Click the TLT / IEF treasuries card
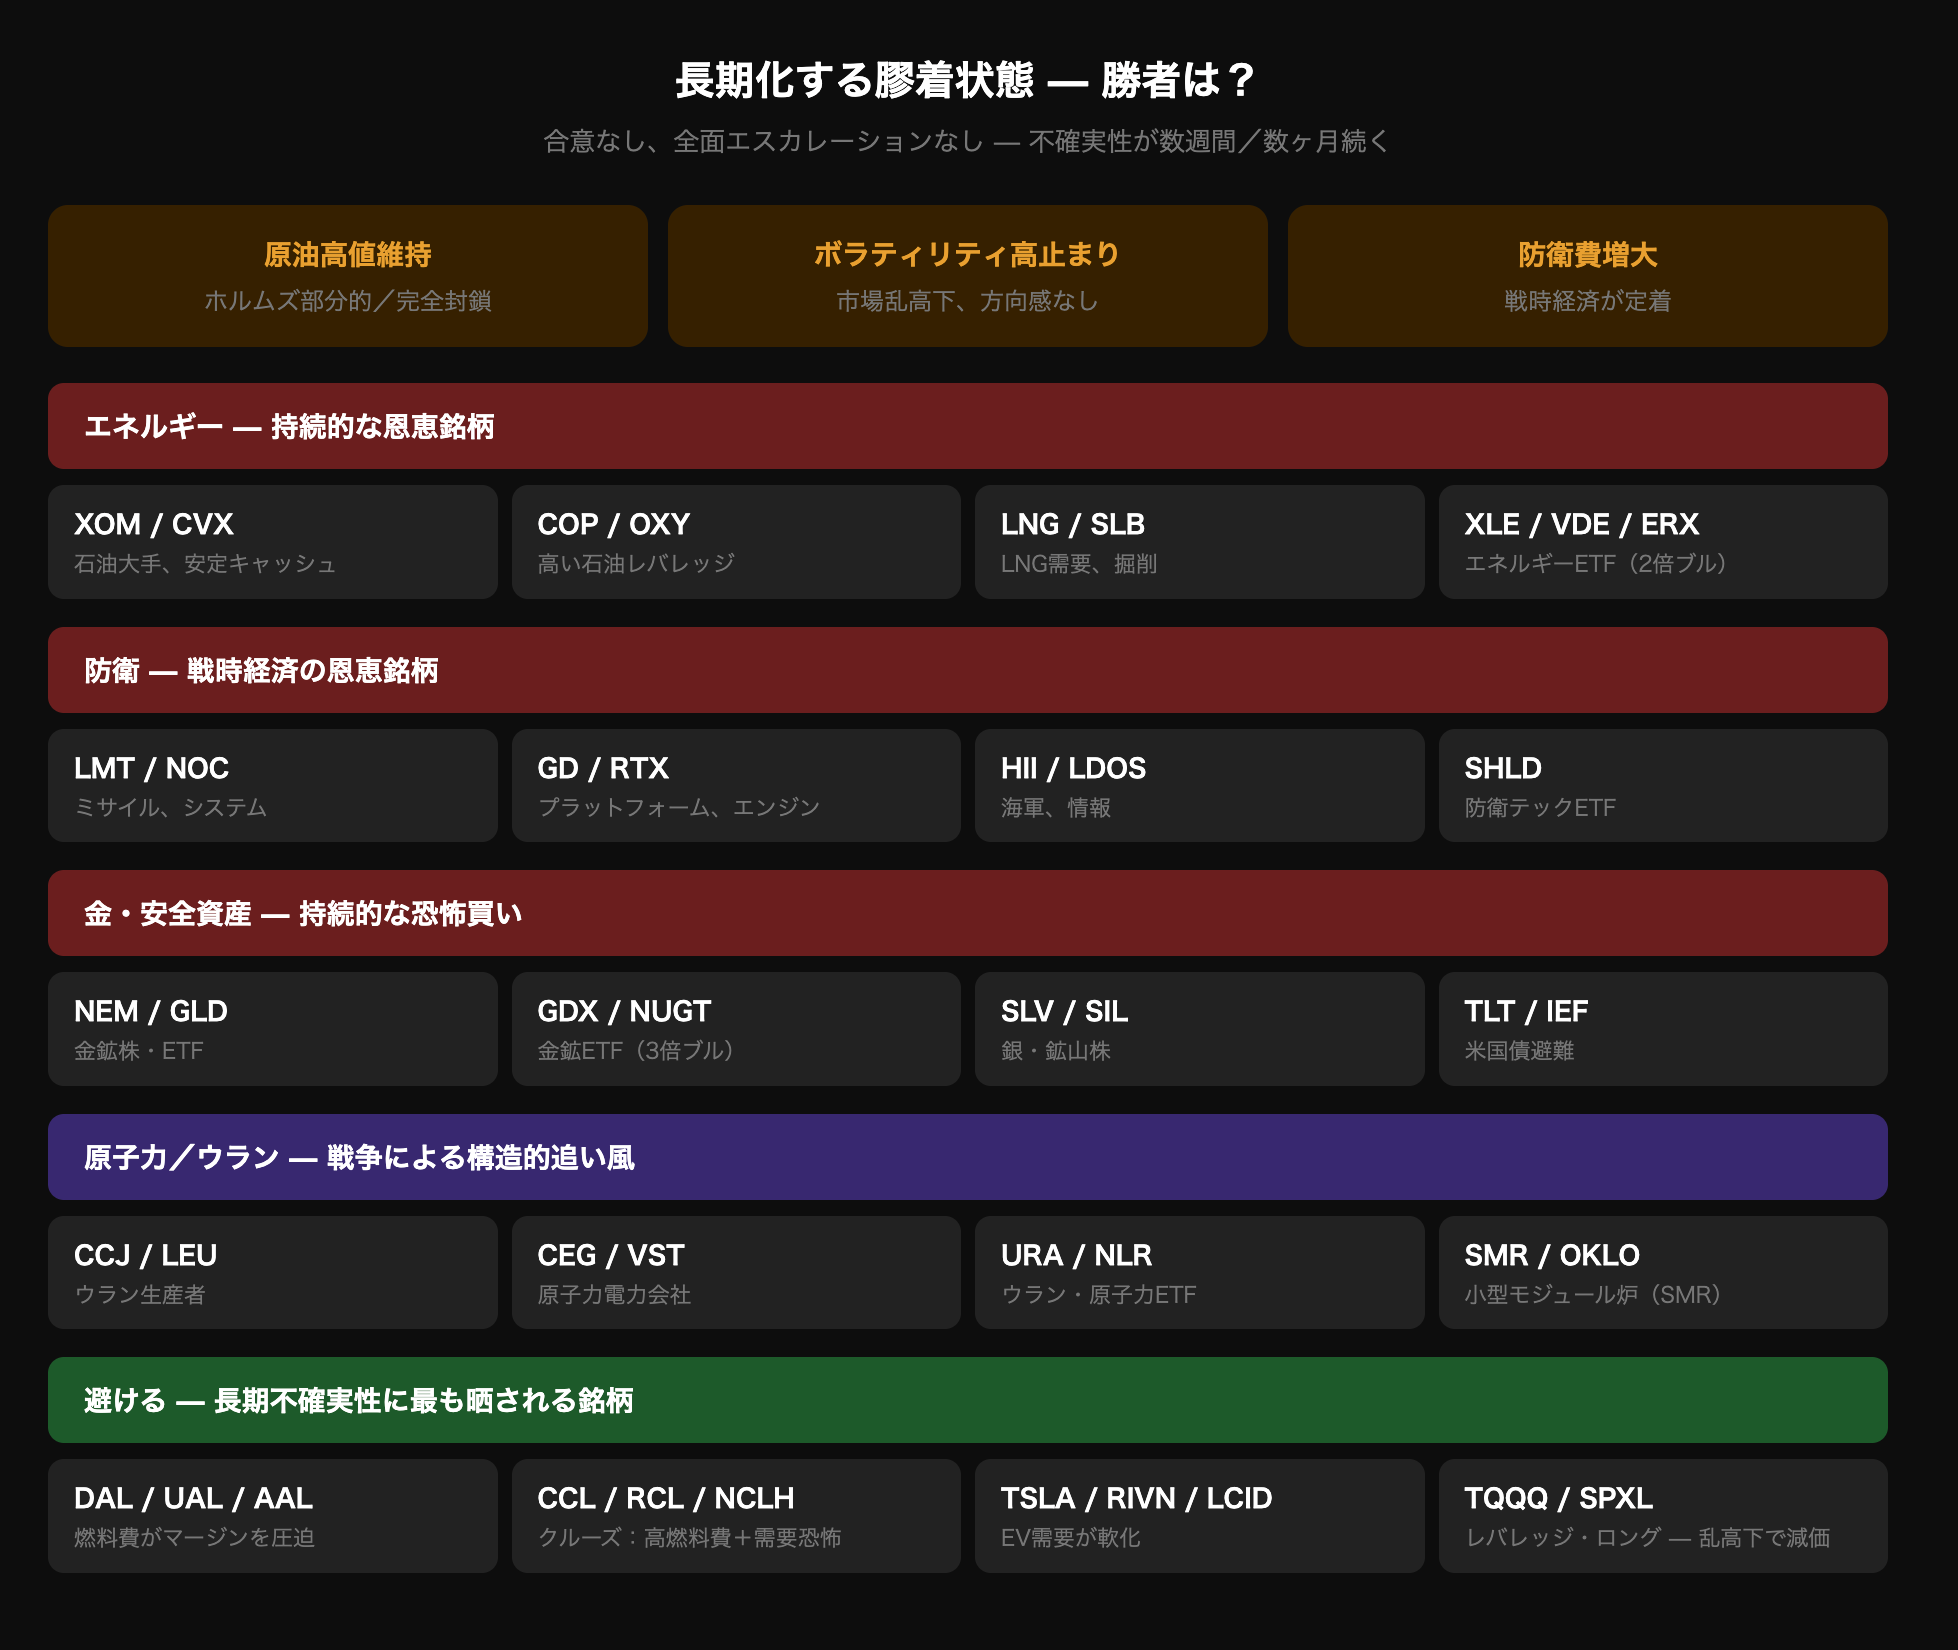Viewport: 1958px width, 1650px height. click(x=1662, y=1029)
